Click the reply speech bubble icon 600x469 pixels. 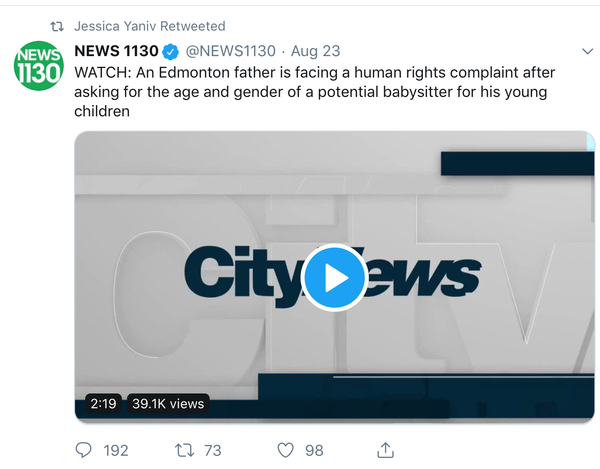[x=84, y=450]
